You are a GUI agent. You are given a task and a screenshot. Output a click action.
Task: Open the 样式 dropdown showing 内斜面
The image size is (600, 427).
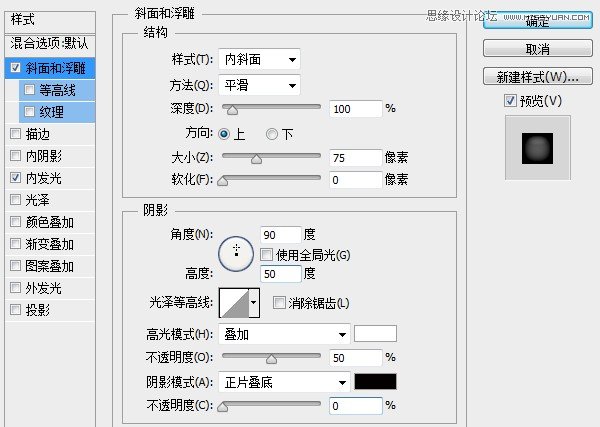click(x=259, y=59)
